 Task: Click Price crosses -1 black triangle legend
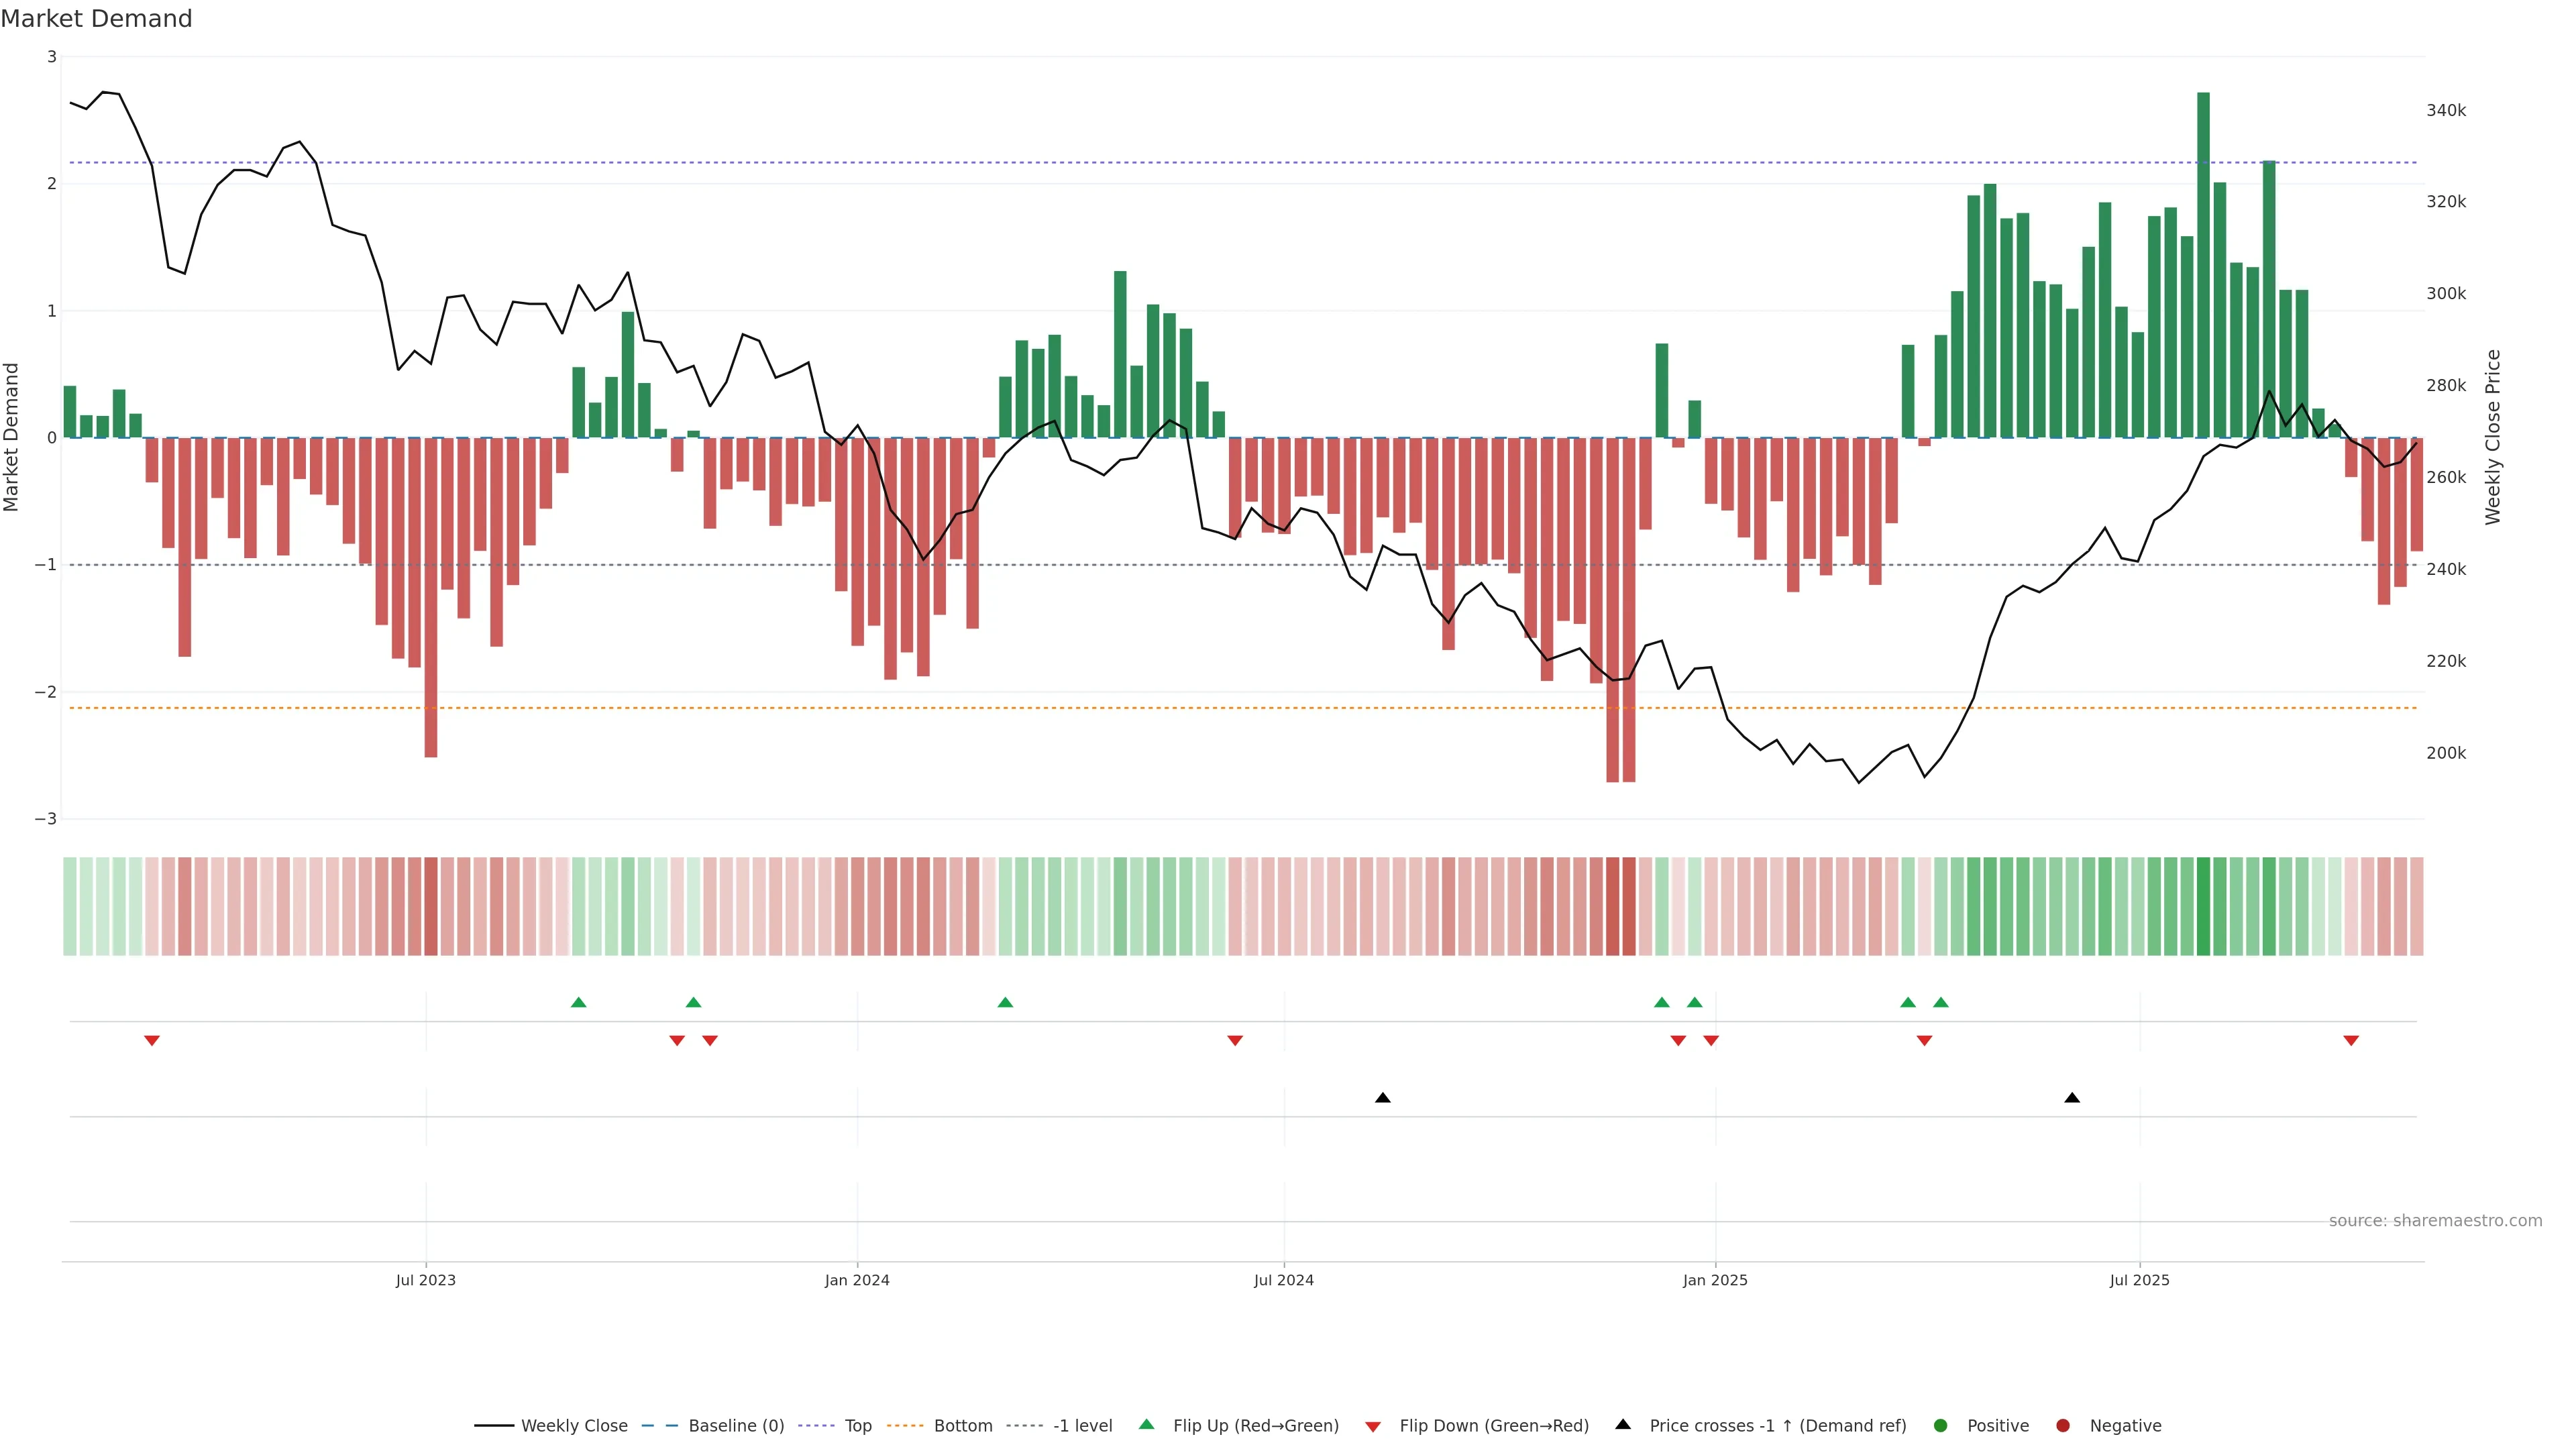(x=1623, y=1424)
